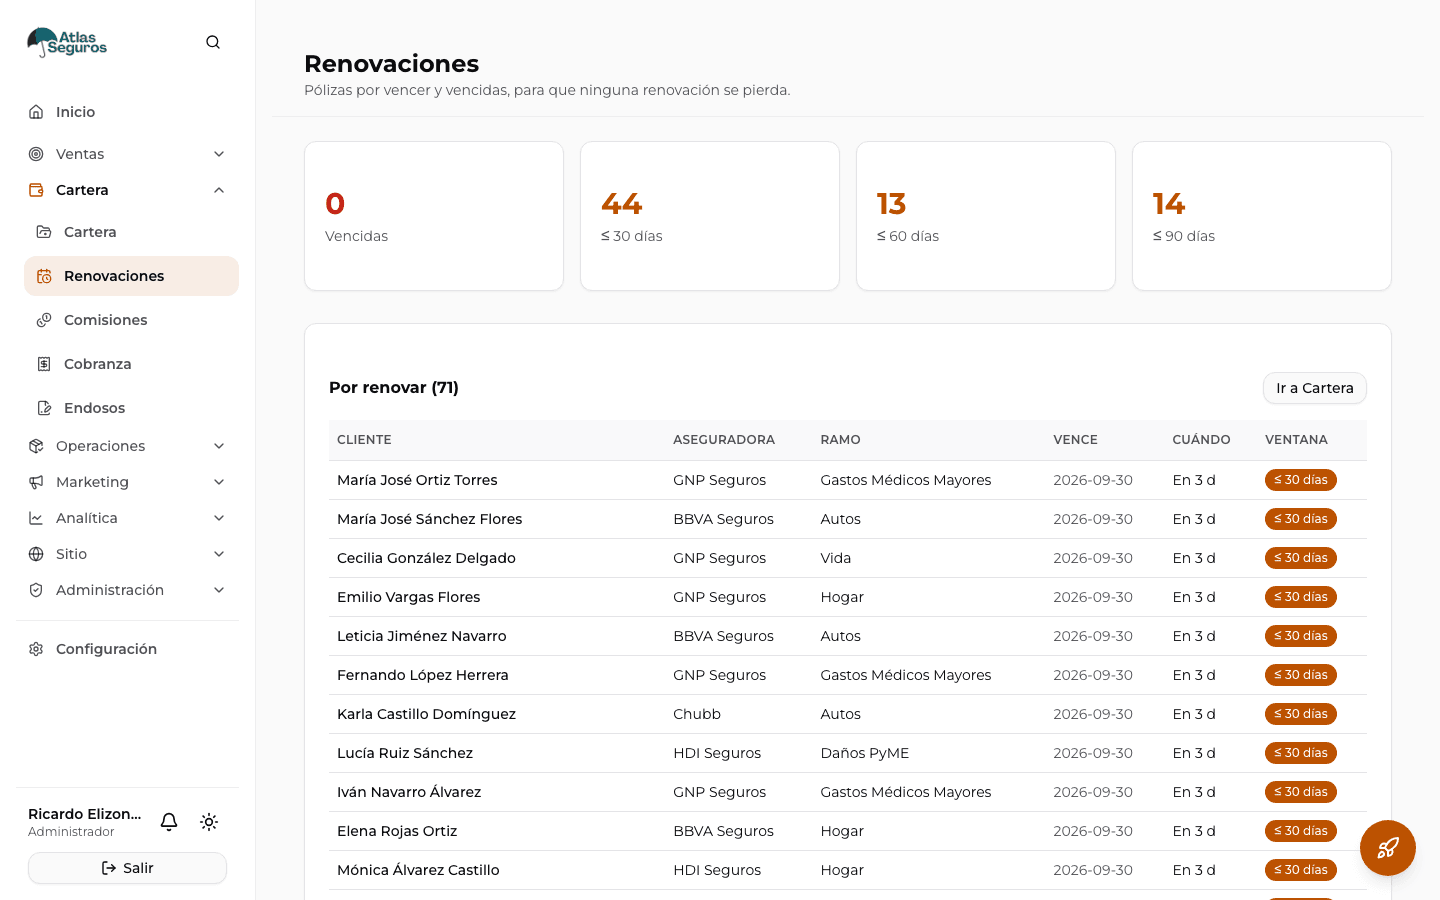The image size is (1440, 900).
Task: Click the Comisiones coins icon
Action: (x=44, y=320)
